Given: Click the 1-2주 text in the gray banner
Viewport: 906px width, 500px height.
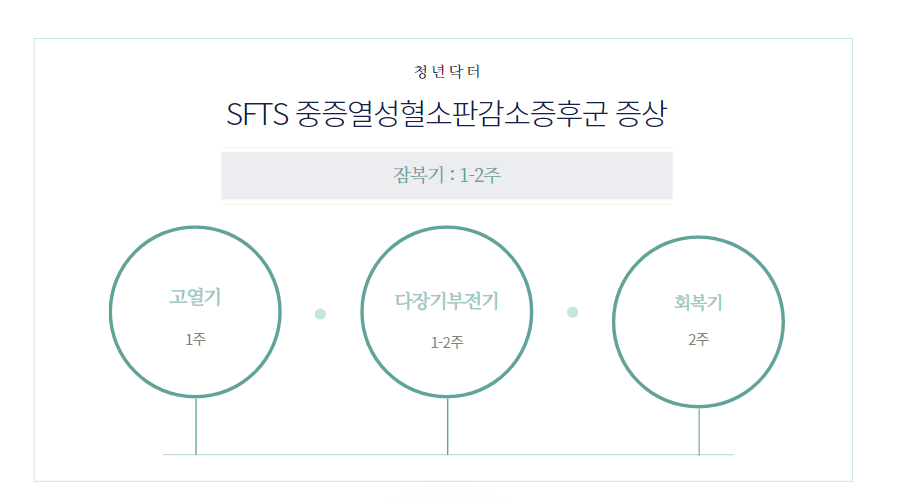Looking at the screenshot, I should (x=480, y=177).
